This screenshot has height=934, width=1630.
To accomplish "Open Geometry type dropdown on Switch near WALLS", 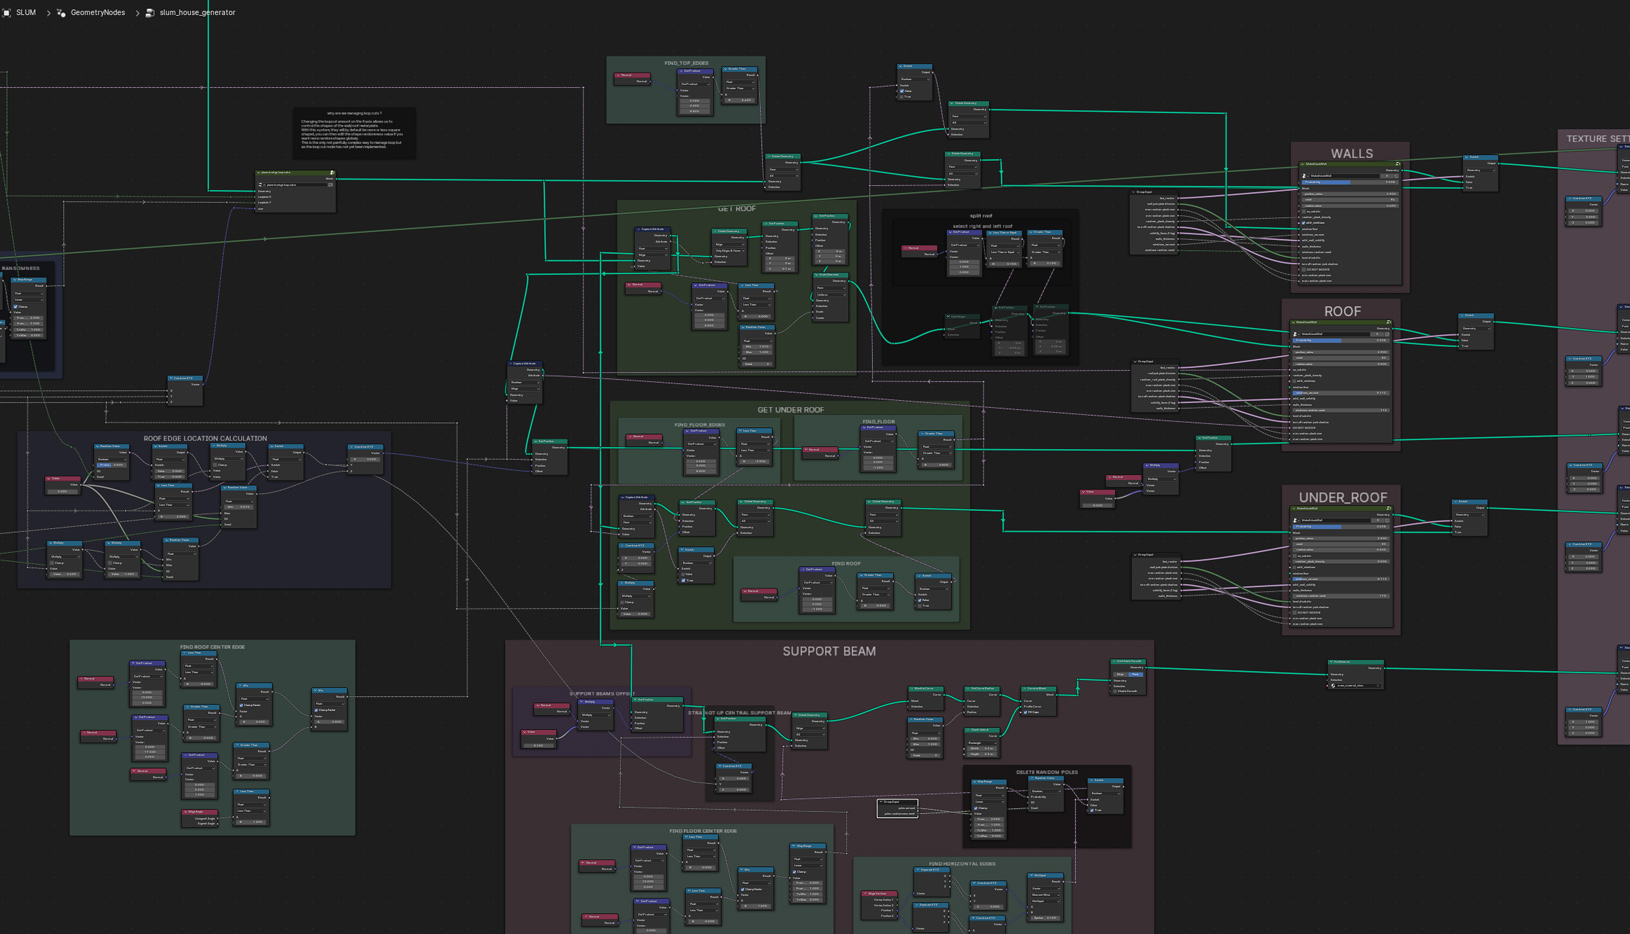I will (x=1481, y=170).
